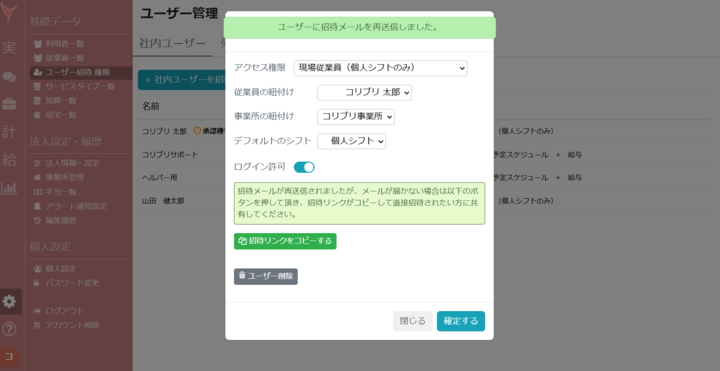Toggle the ログイン許可 switch
The height and width of the screenshot is (371, 720).
(304, 167)
